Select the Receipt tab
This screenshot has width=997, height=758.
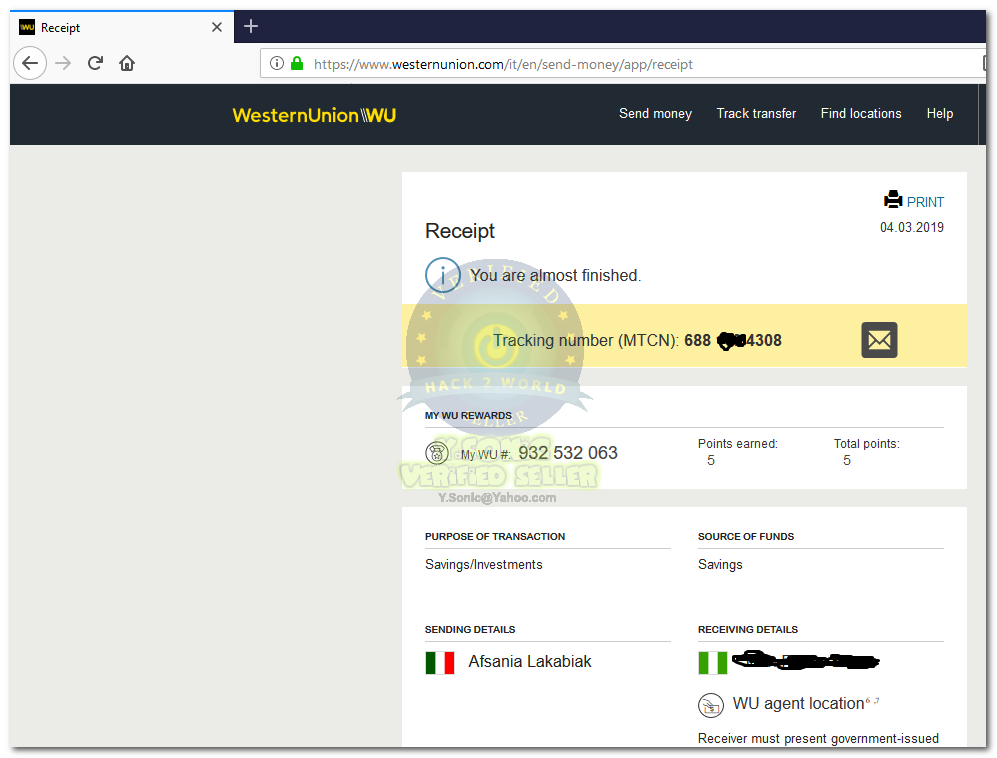(122, 27)
